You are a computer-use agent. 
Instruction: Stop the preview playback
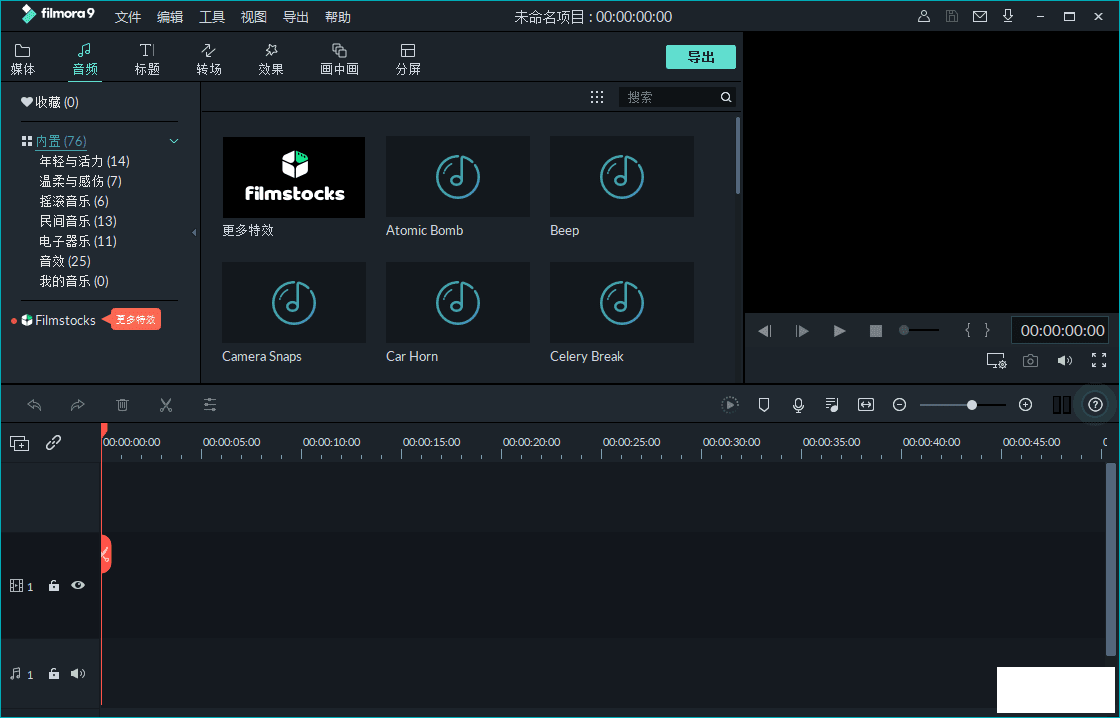click(x=876, y=331)
